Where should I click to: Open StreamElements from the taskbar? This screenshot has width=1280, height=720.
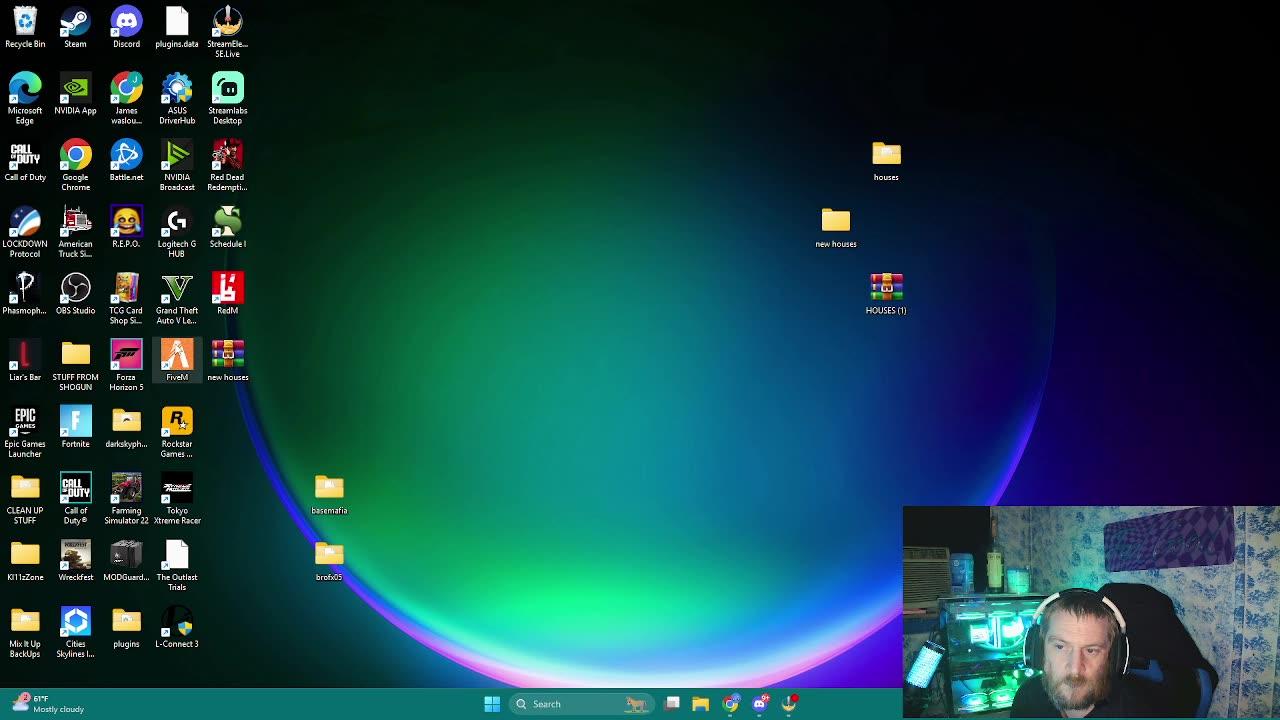click(x=790, y=704)
